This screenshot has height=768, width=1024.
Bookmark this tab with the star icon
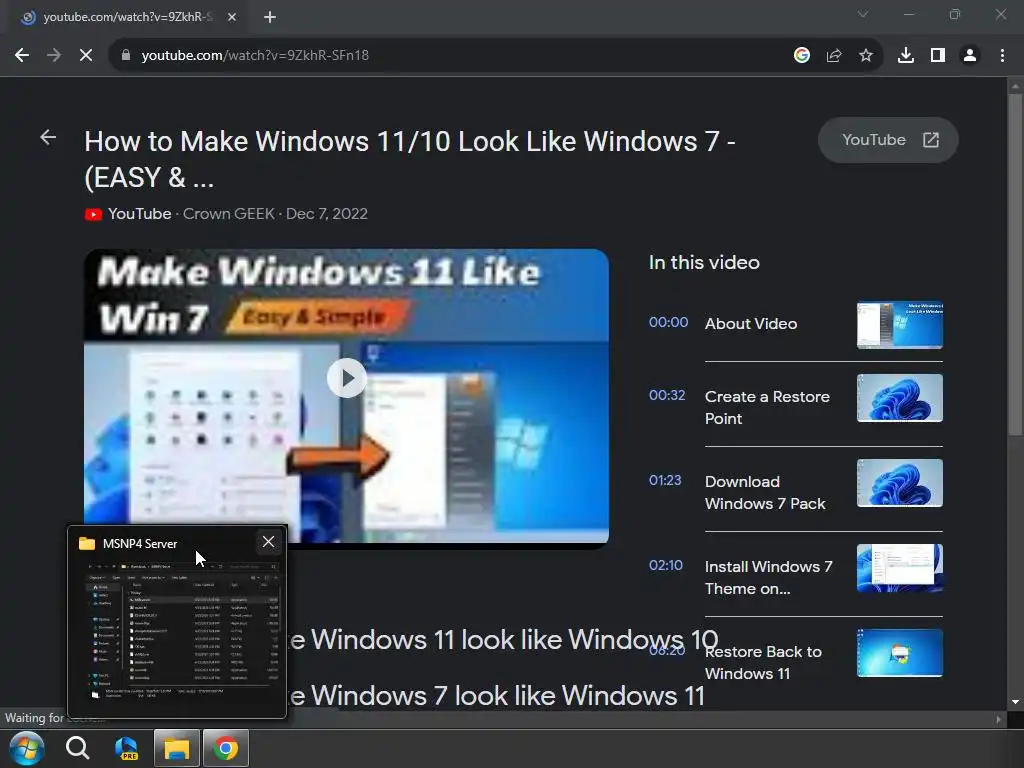[x=866, y=56]
